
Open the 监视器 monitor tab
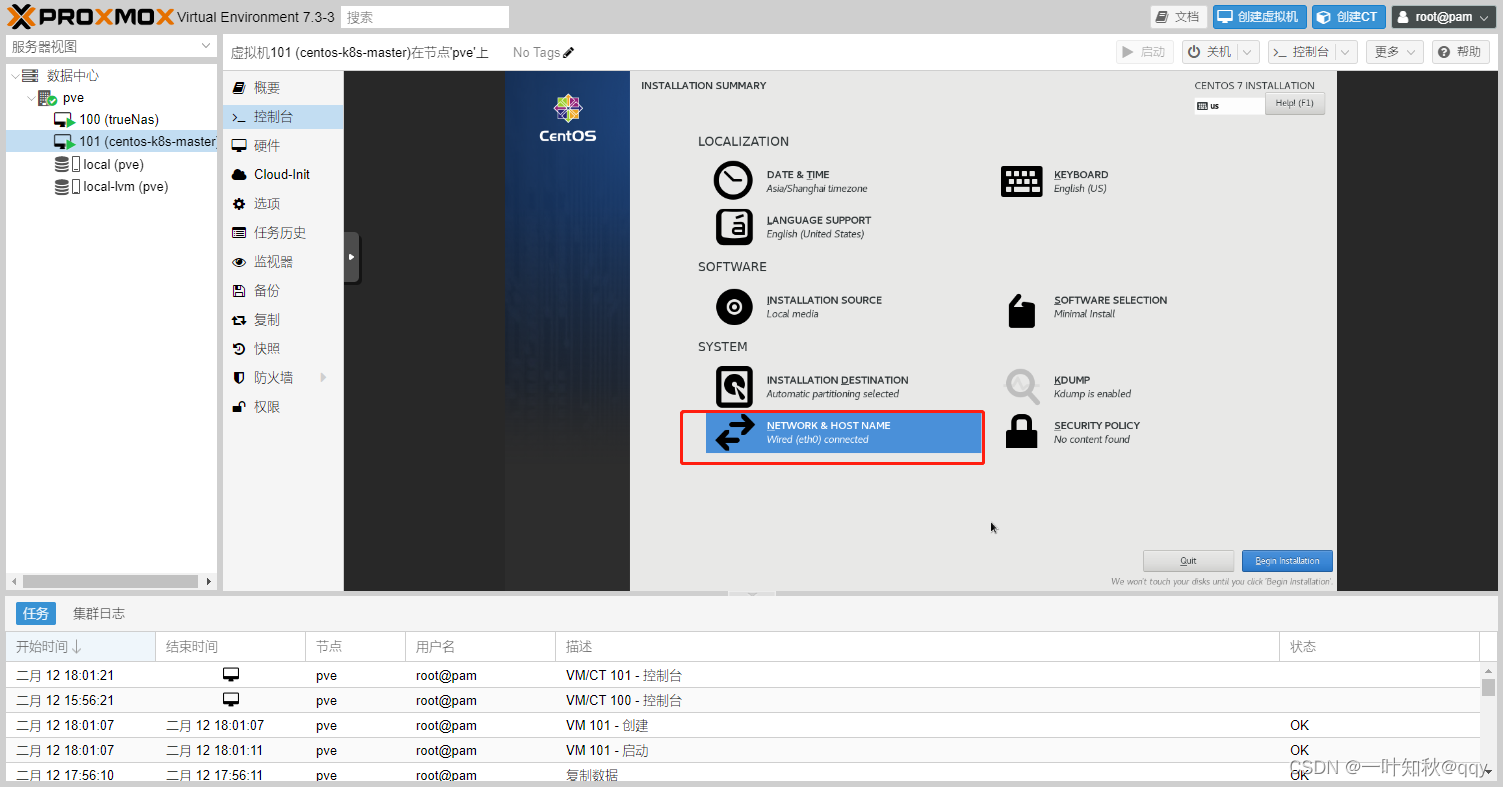pos(283,262)
